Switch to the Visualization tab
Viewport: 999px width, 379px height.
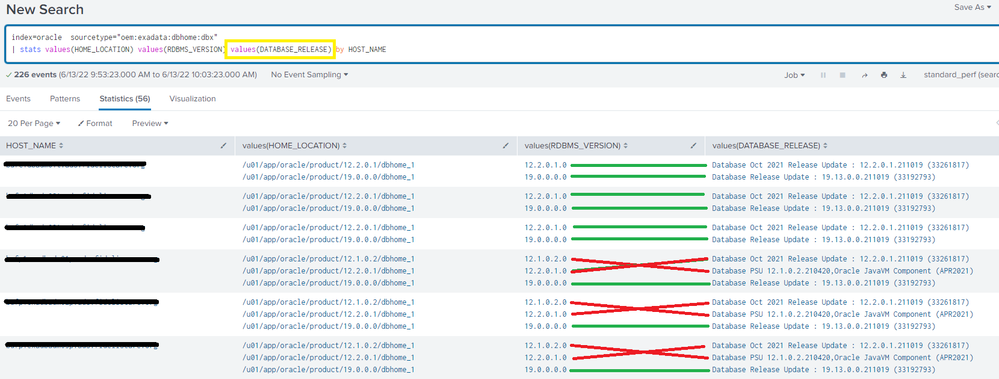192,99
